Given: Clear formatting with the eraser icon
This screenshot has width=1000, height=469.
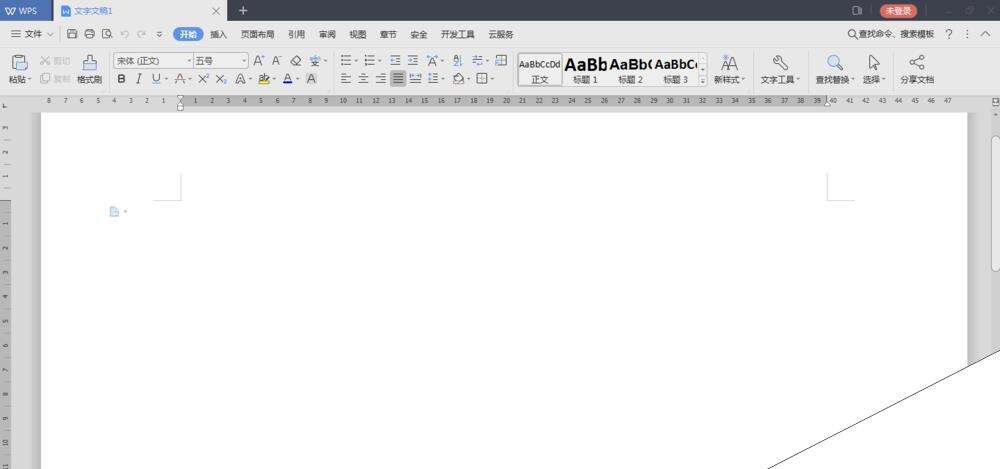Looking at the screenshot, I should tap(295, 61).
